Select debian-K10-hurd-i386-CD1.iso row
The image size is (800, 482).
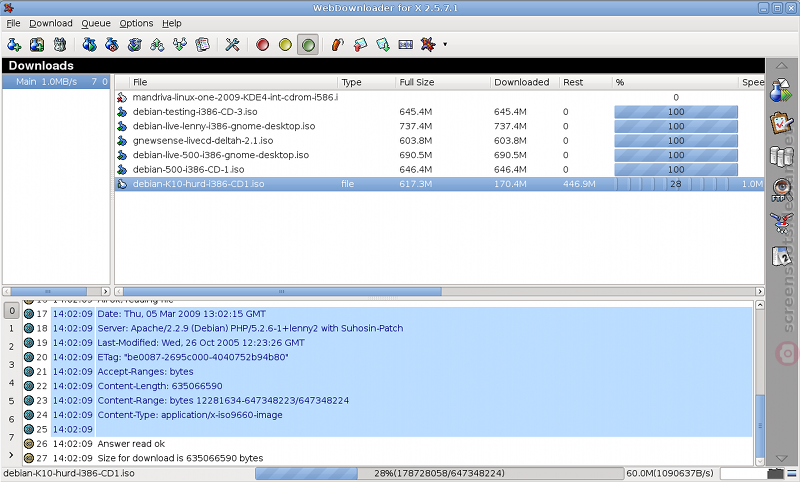pos(439,184)
